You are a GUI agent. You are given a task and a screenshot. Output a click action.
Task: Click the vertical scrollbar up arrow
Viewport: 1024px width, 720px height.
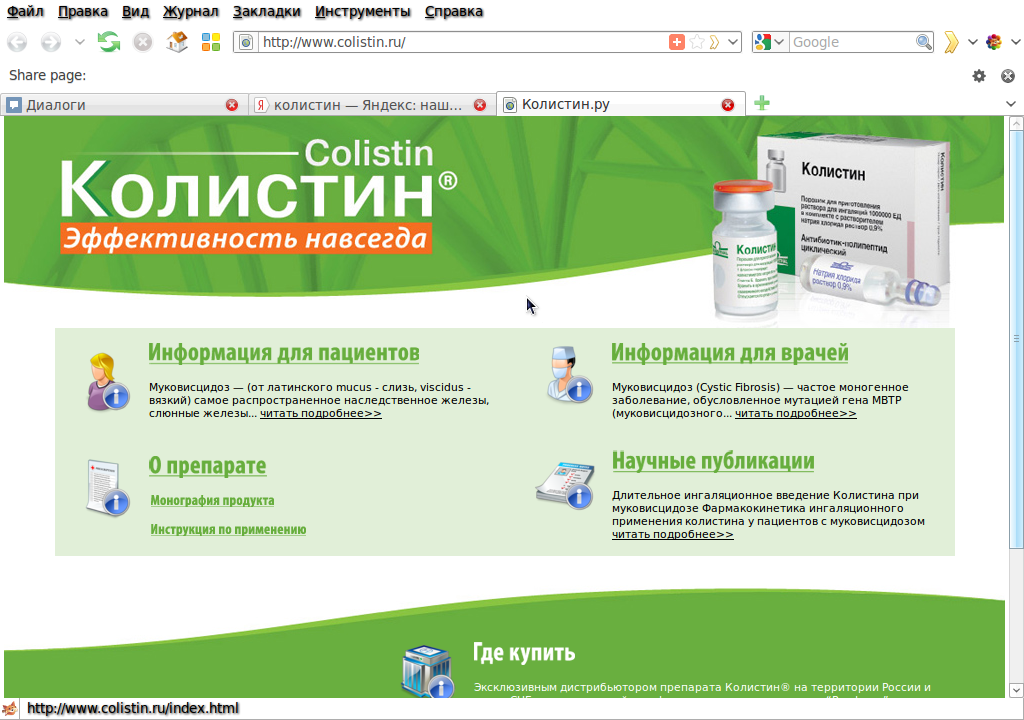tap(1016, 123)
